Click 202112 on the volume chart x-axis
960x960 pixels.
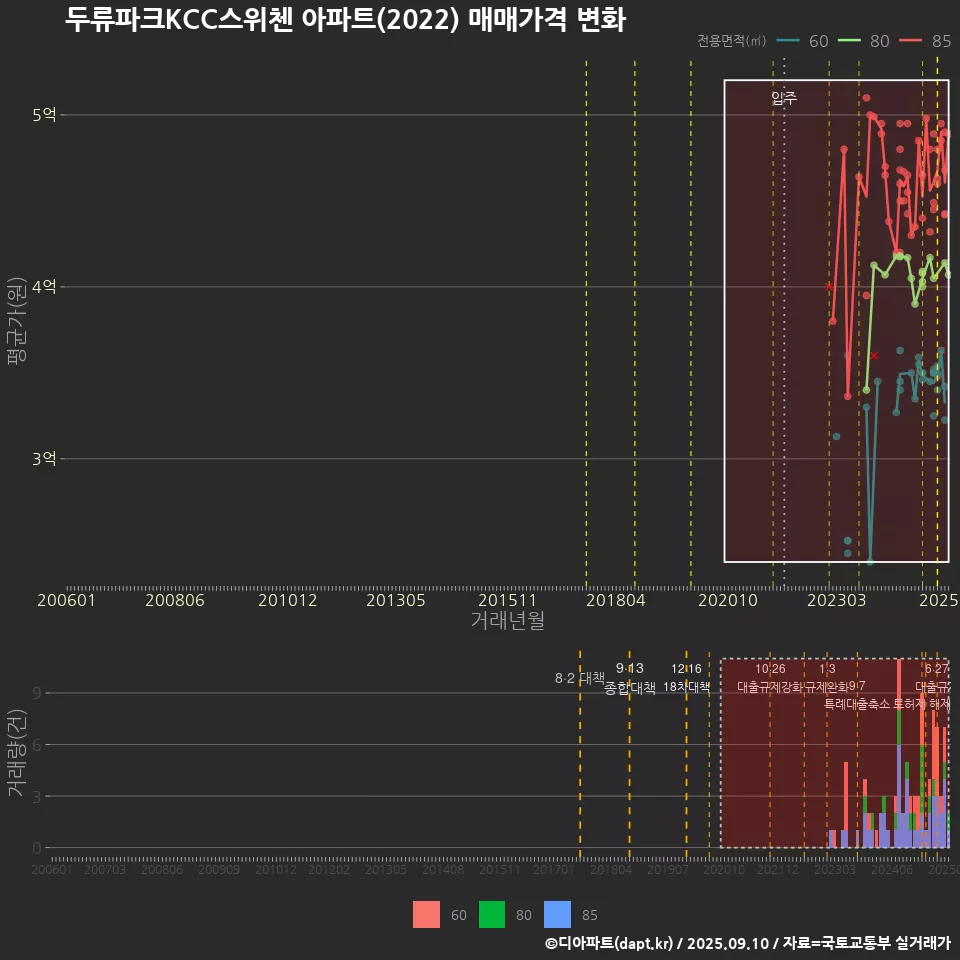(x=778, y=869)
